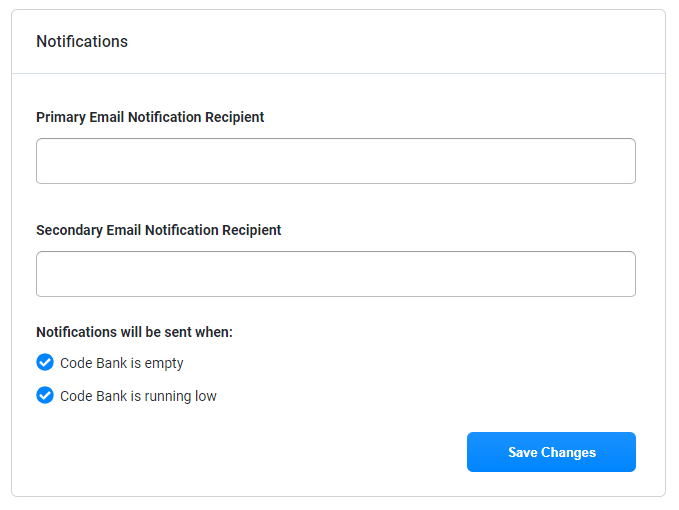This screenshot has width=679, height=510.
Task: Click the Secondary Email Notification Recipient label
Action: (x=158, y=230)
